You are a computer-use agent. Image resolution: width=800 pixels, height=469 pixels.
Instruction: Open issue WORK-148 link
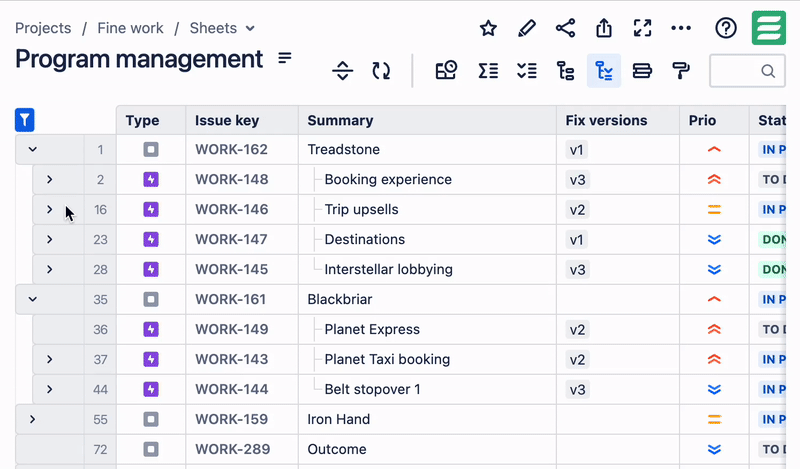pyautogui.click(x=232, y=179)
